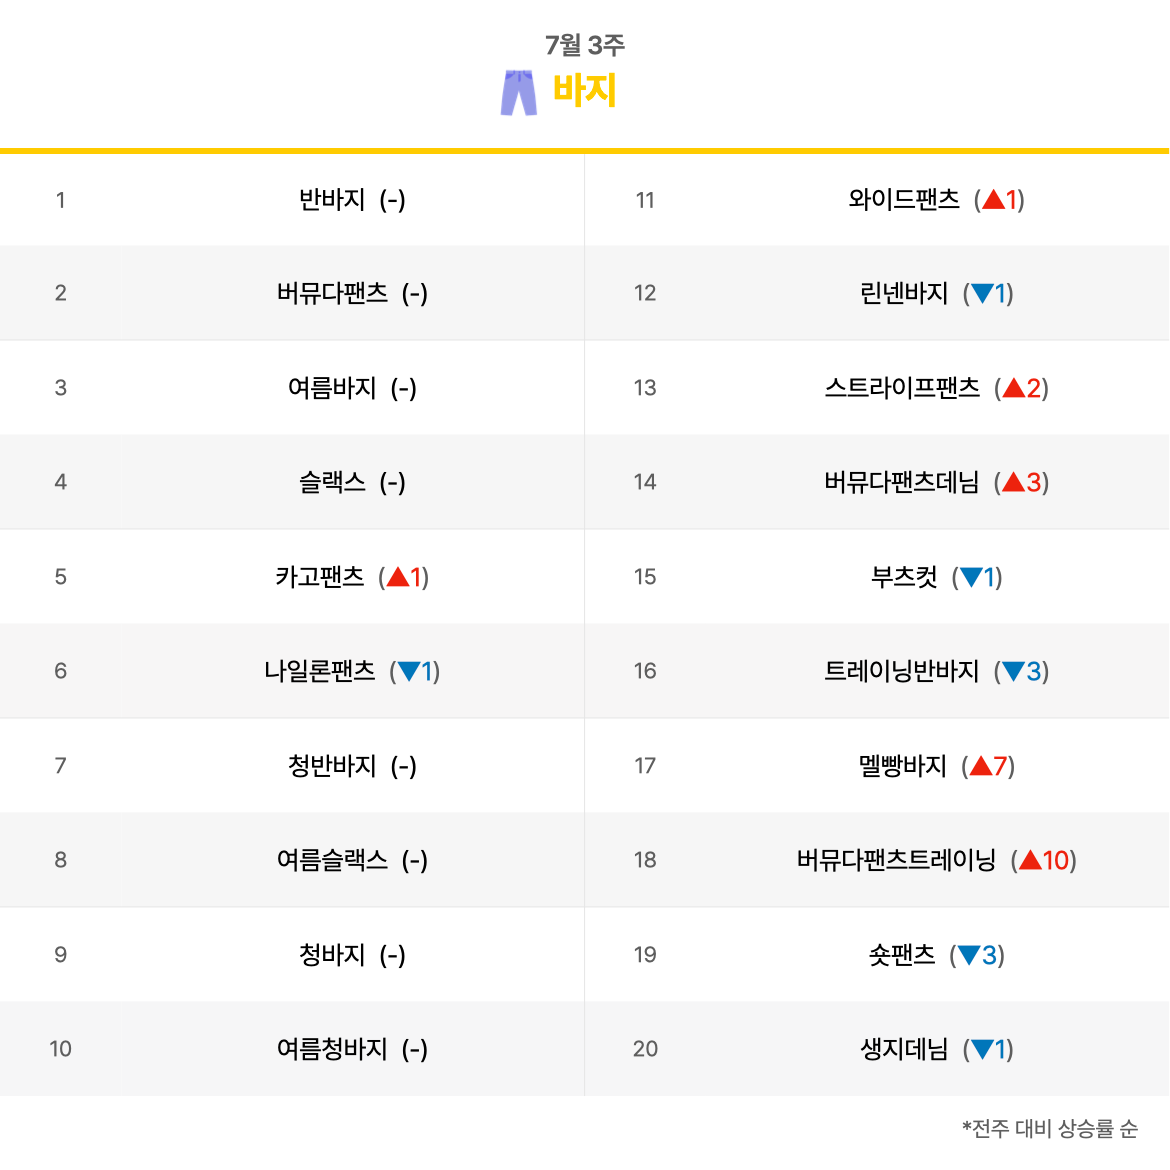Open the 생지데님 keyword at rank 20
This screenshot has width=1170, height=1170.
tap(904, 1049)
